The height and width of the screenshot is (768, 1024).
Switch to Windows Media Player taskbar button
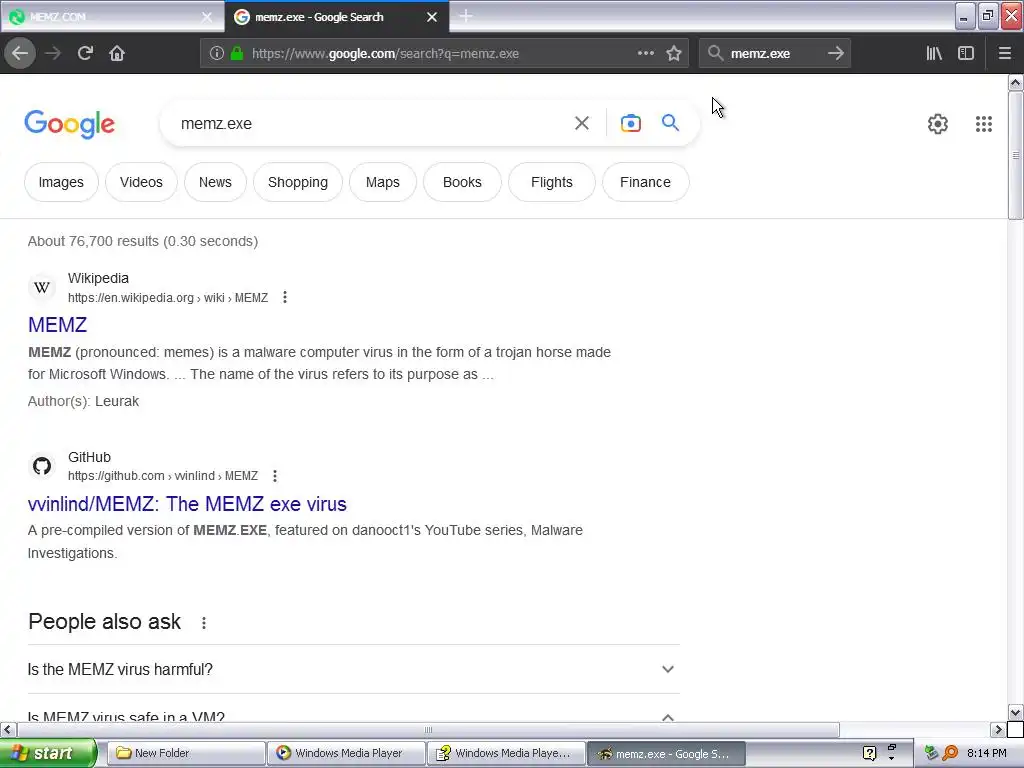346,753
